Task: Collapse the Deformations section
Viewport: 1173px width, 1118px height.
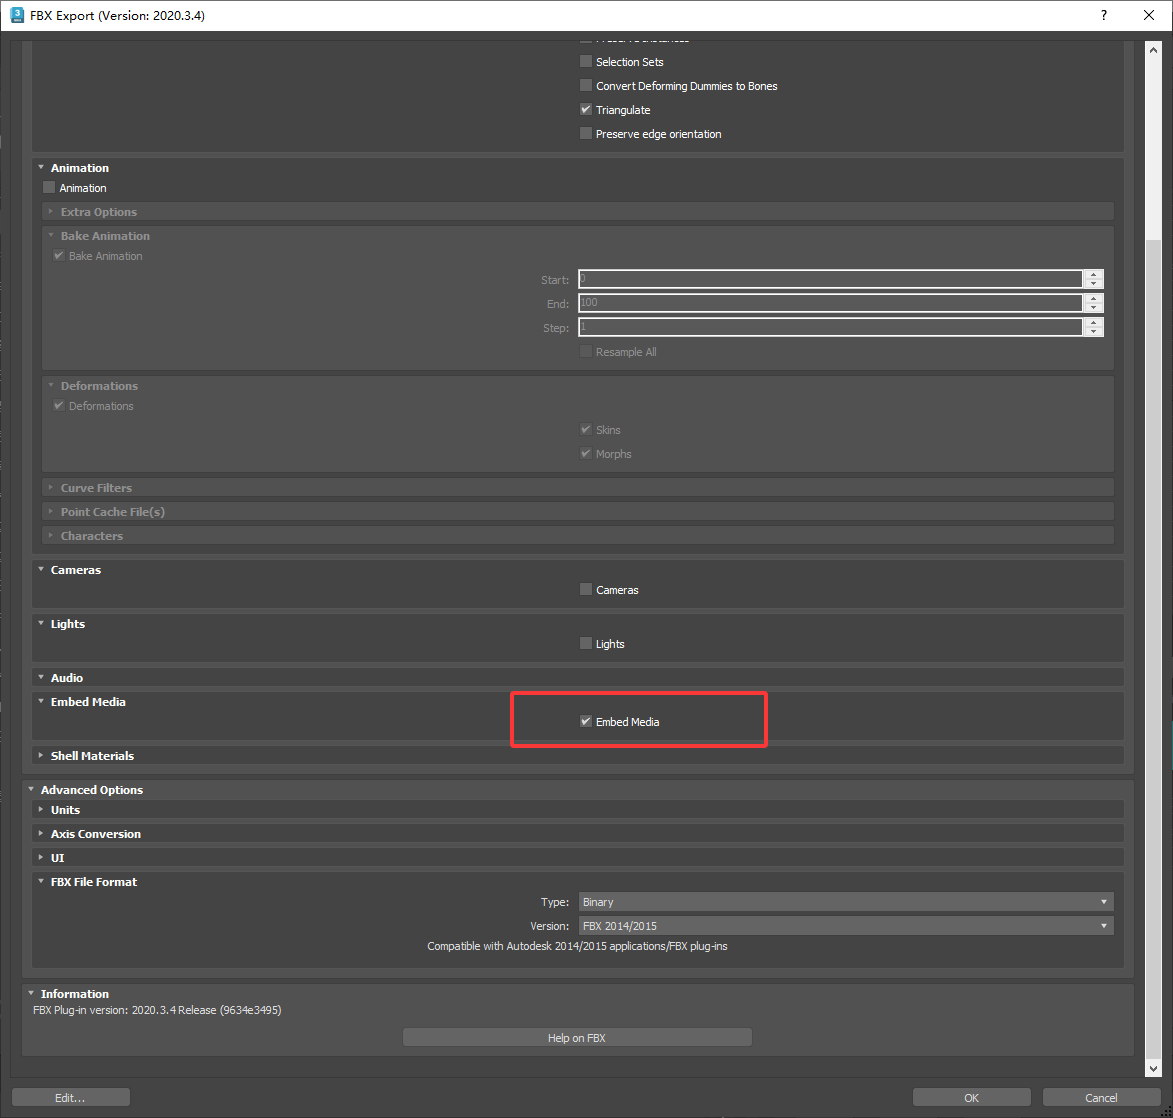Action: [51, 385]
